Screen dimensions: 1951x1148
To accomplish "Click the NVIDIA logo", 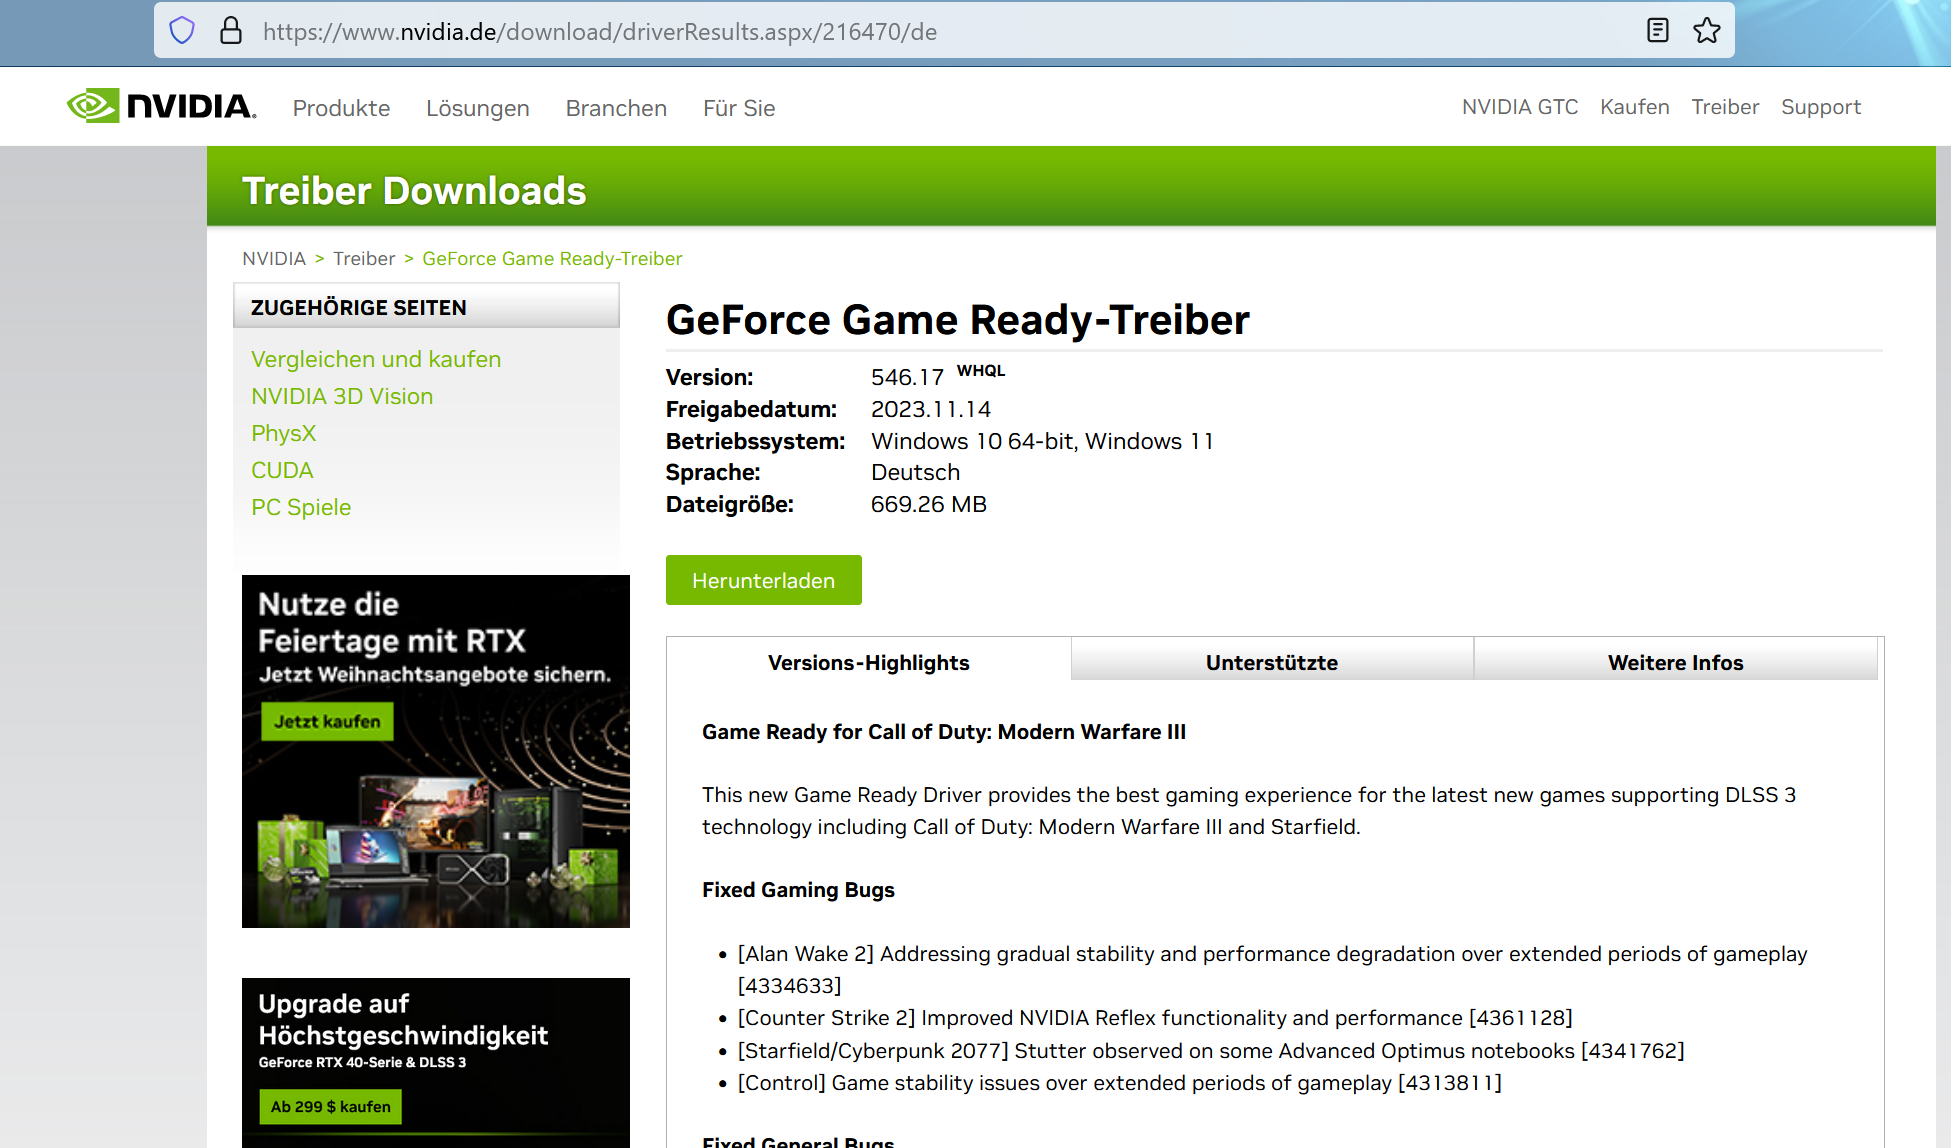I will 162,106.
